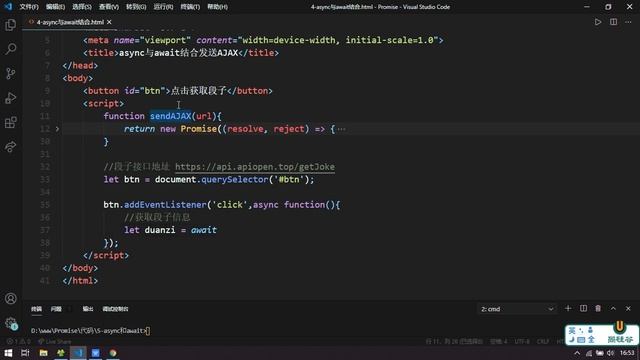Open the 运行(R) menu
Image resolution: width=640 pixels, height=360 pixels.
pyautogui.click(x=163, y=7)
